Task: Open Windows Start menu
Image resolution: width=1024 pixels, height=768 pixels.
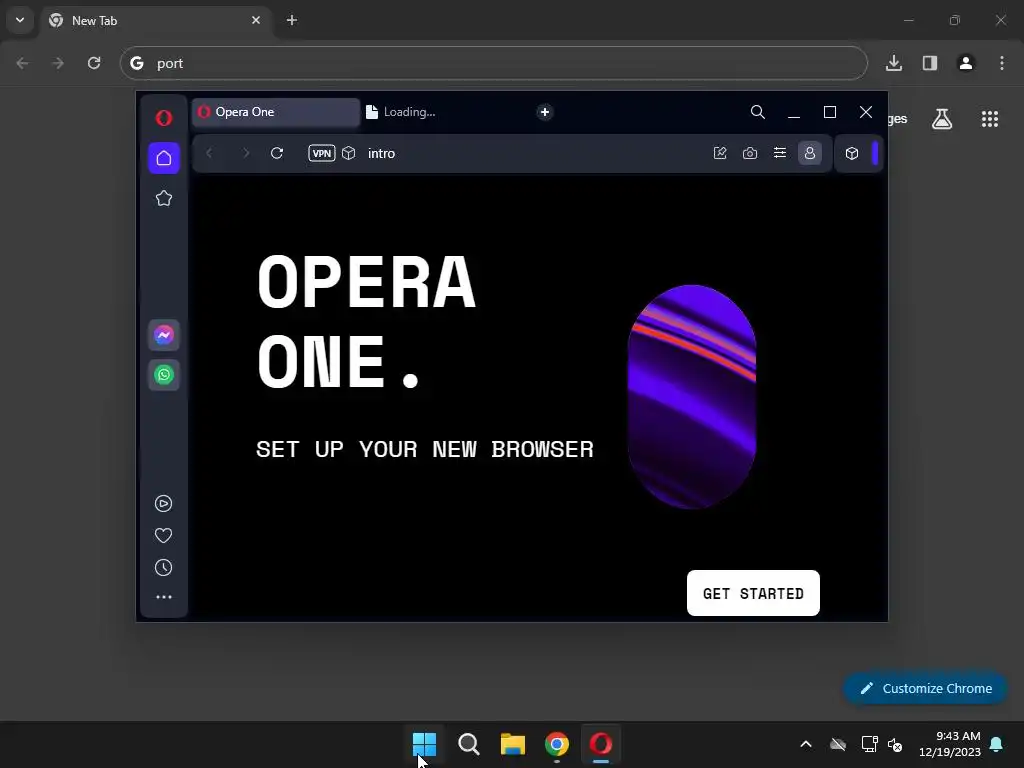Action: pyautogui.click(x=424, y=744)
